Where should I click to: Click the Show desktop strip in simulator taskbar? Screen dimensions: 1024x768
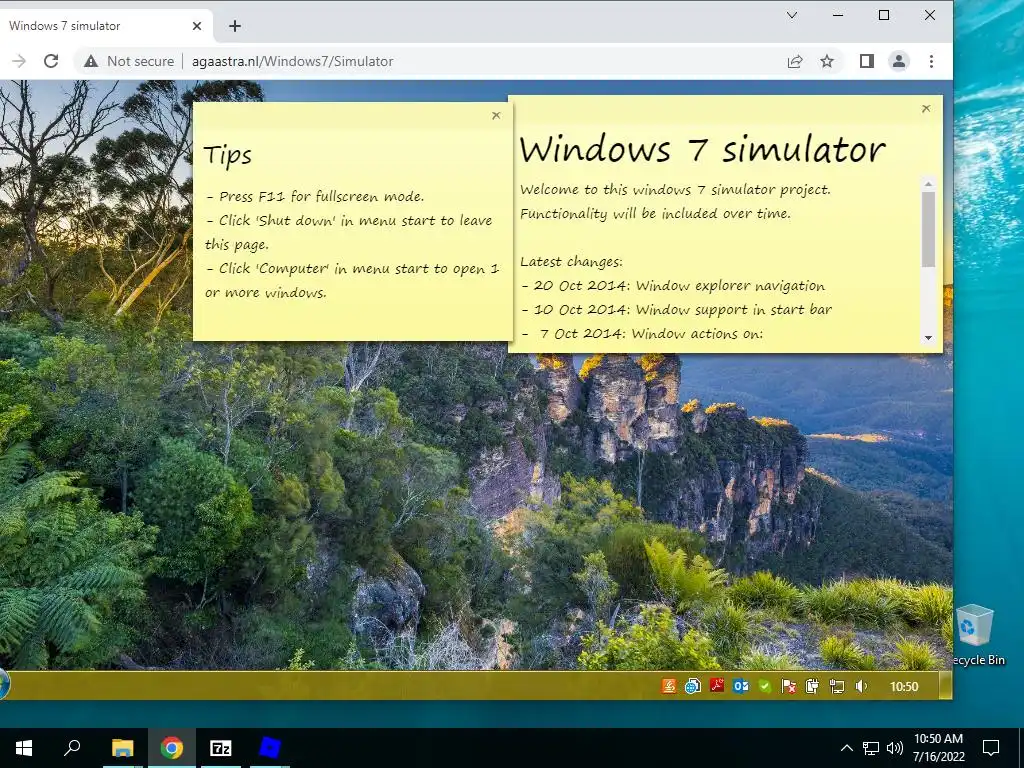[x=945, y=686]
